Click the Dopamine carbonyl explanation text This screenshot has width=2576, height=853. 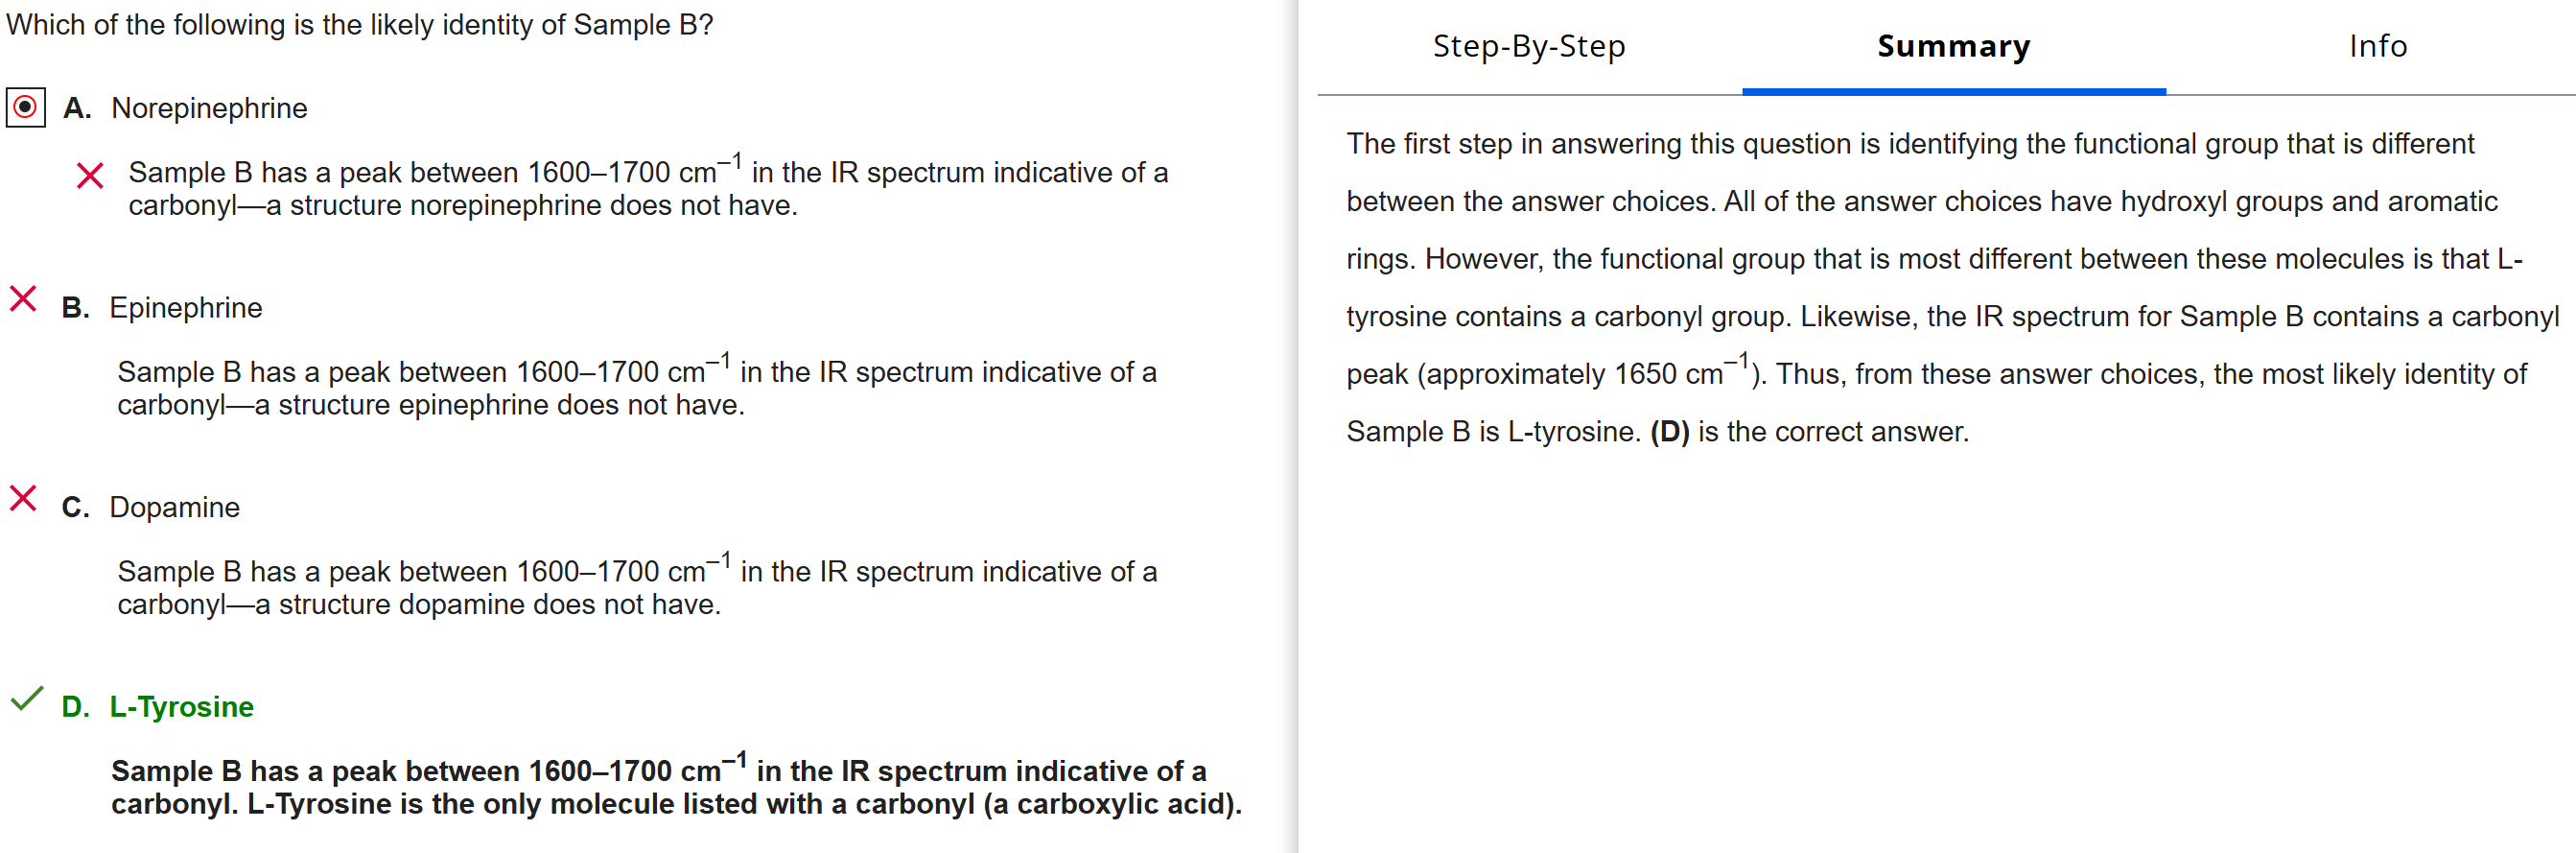[636, 587]
